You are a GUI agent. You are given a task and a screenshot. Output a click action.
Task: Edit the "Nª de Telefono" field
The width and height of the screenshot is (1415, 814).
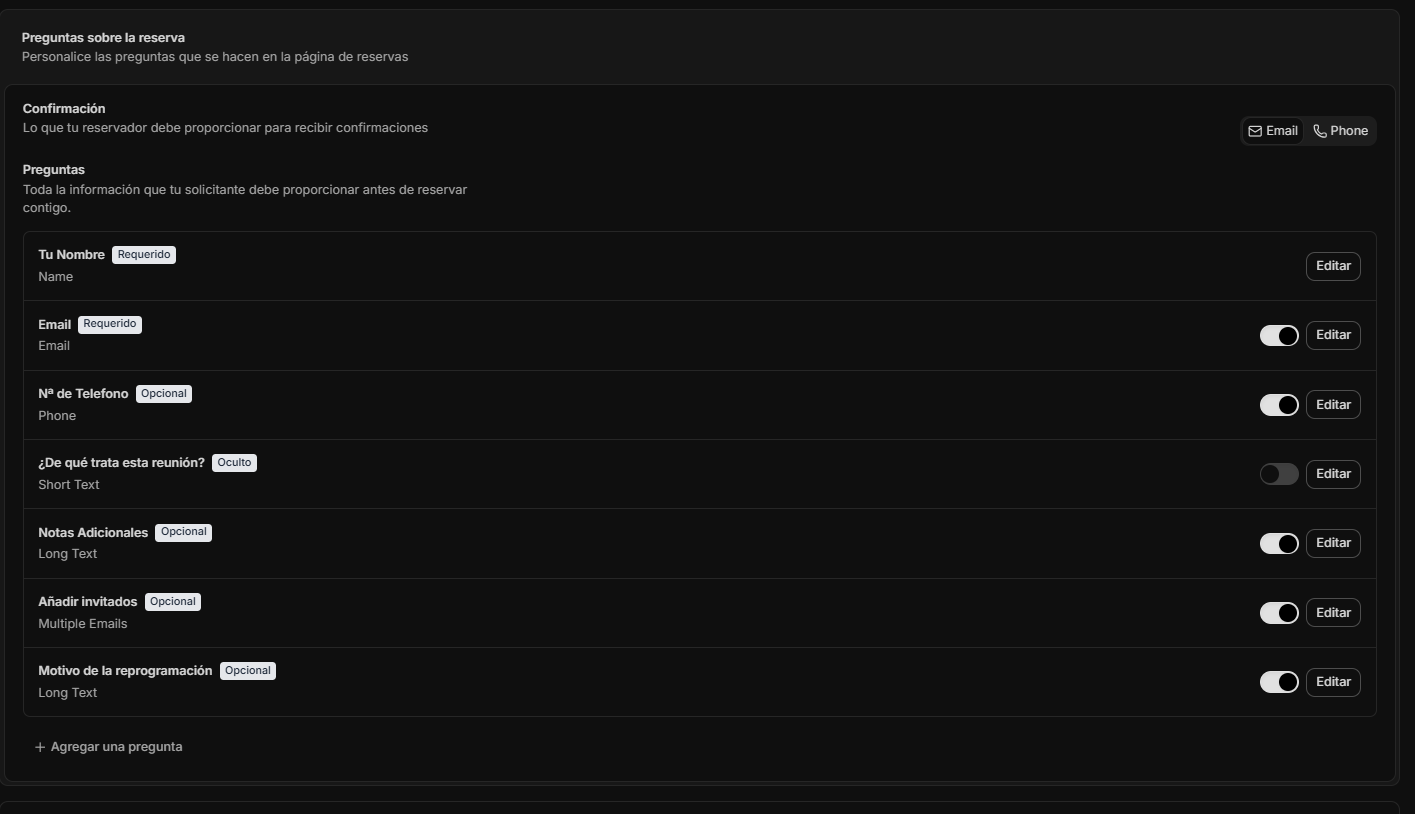point(1333,404)
